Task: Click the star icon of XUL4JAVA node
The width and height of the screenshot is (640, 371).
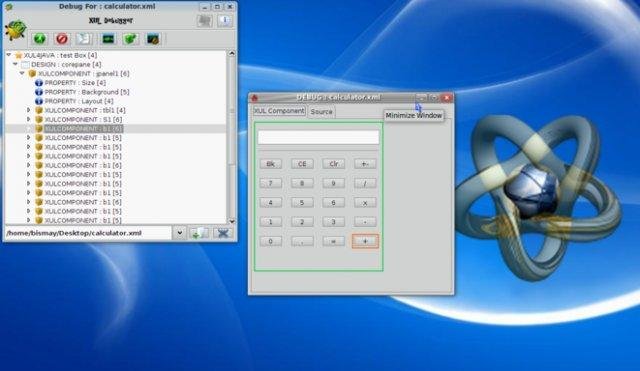Action: click(18, 55)
